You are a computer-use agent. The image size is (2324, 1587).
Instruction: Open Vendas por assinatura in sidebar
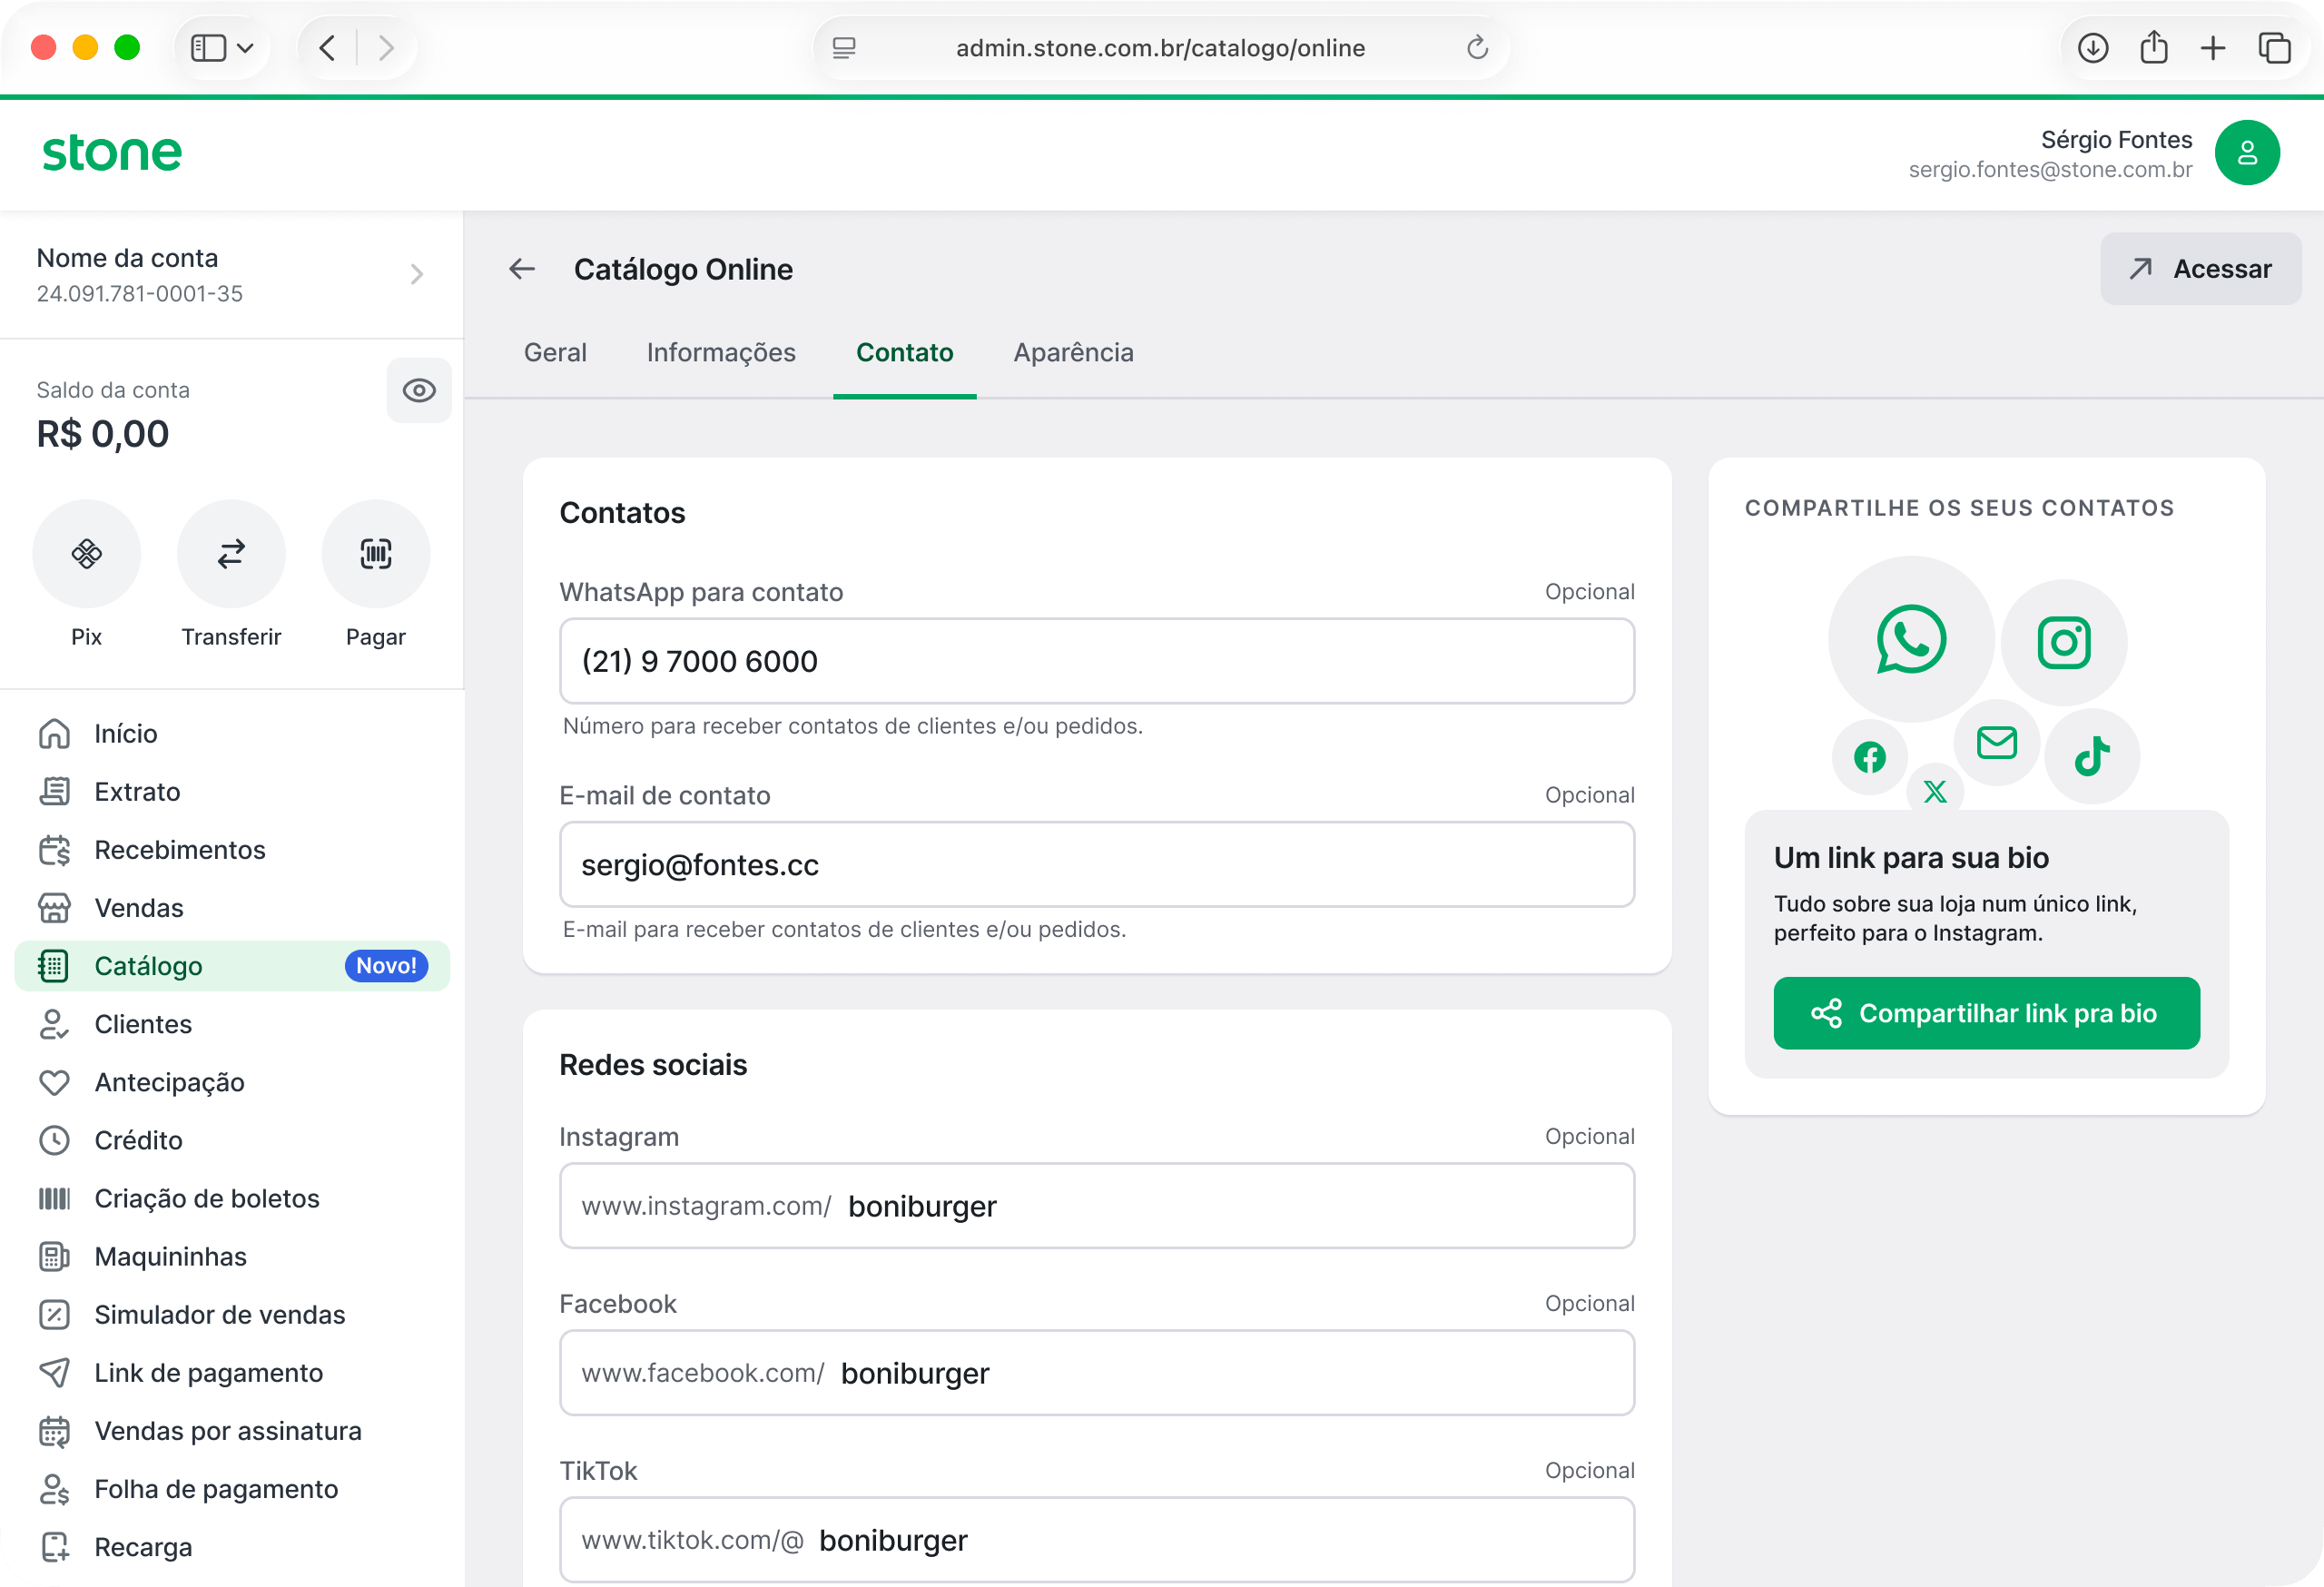pyautogui.click(x=232, y=1430)
